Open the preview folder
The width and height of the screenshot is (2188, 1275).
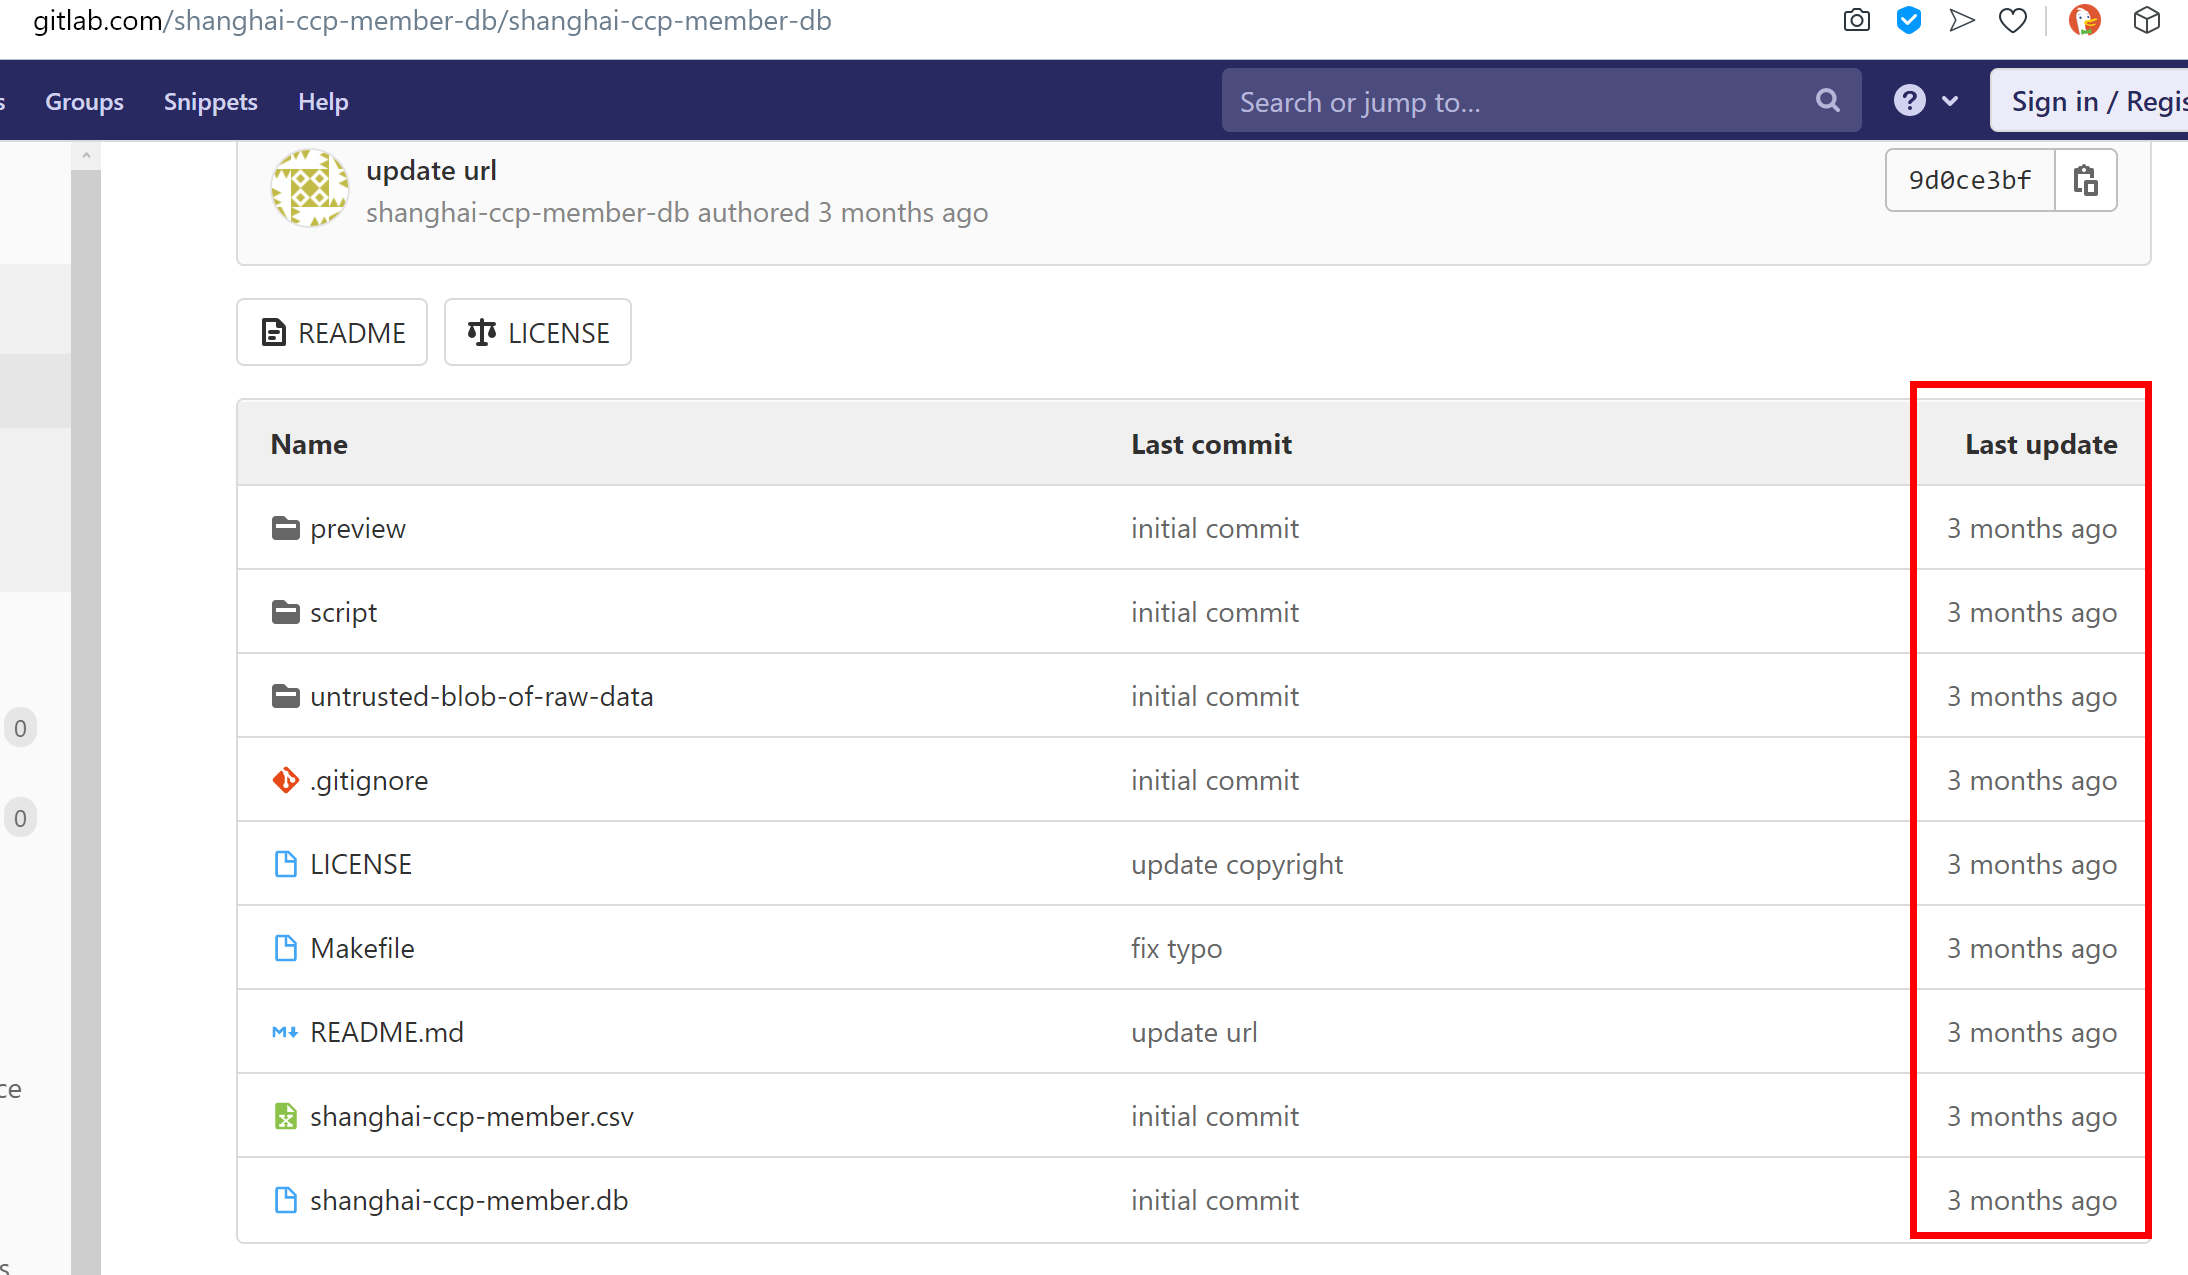tap(358, 528)
